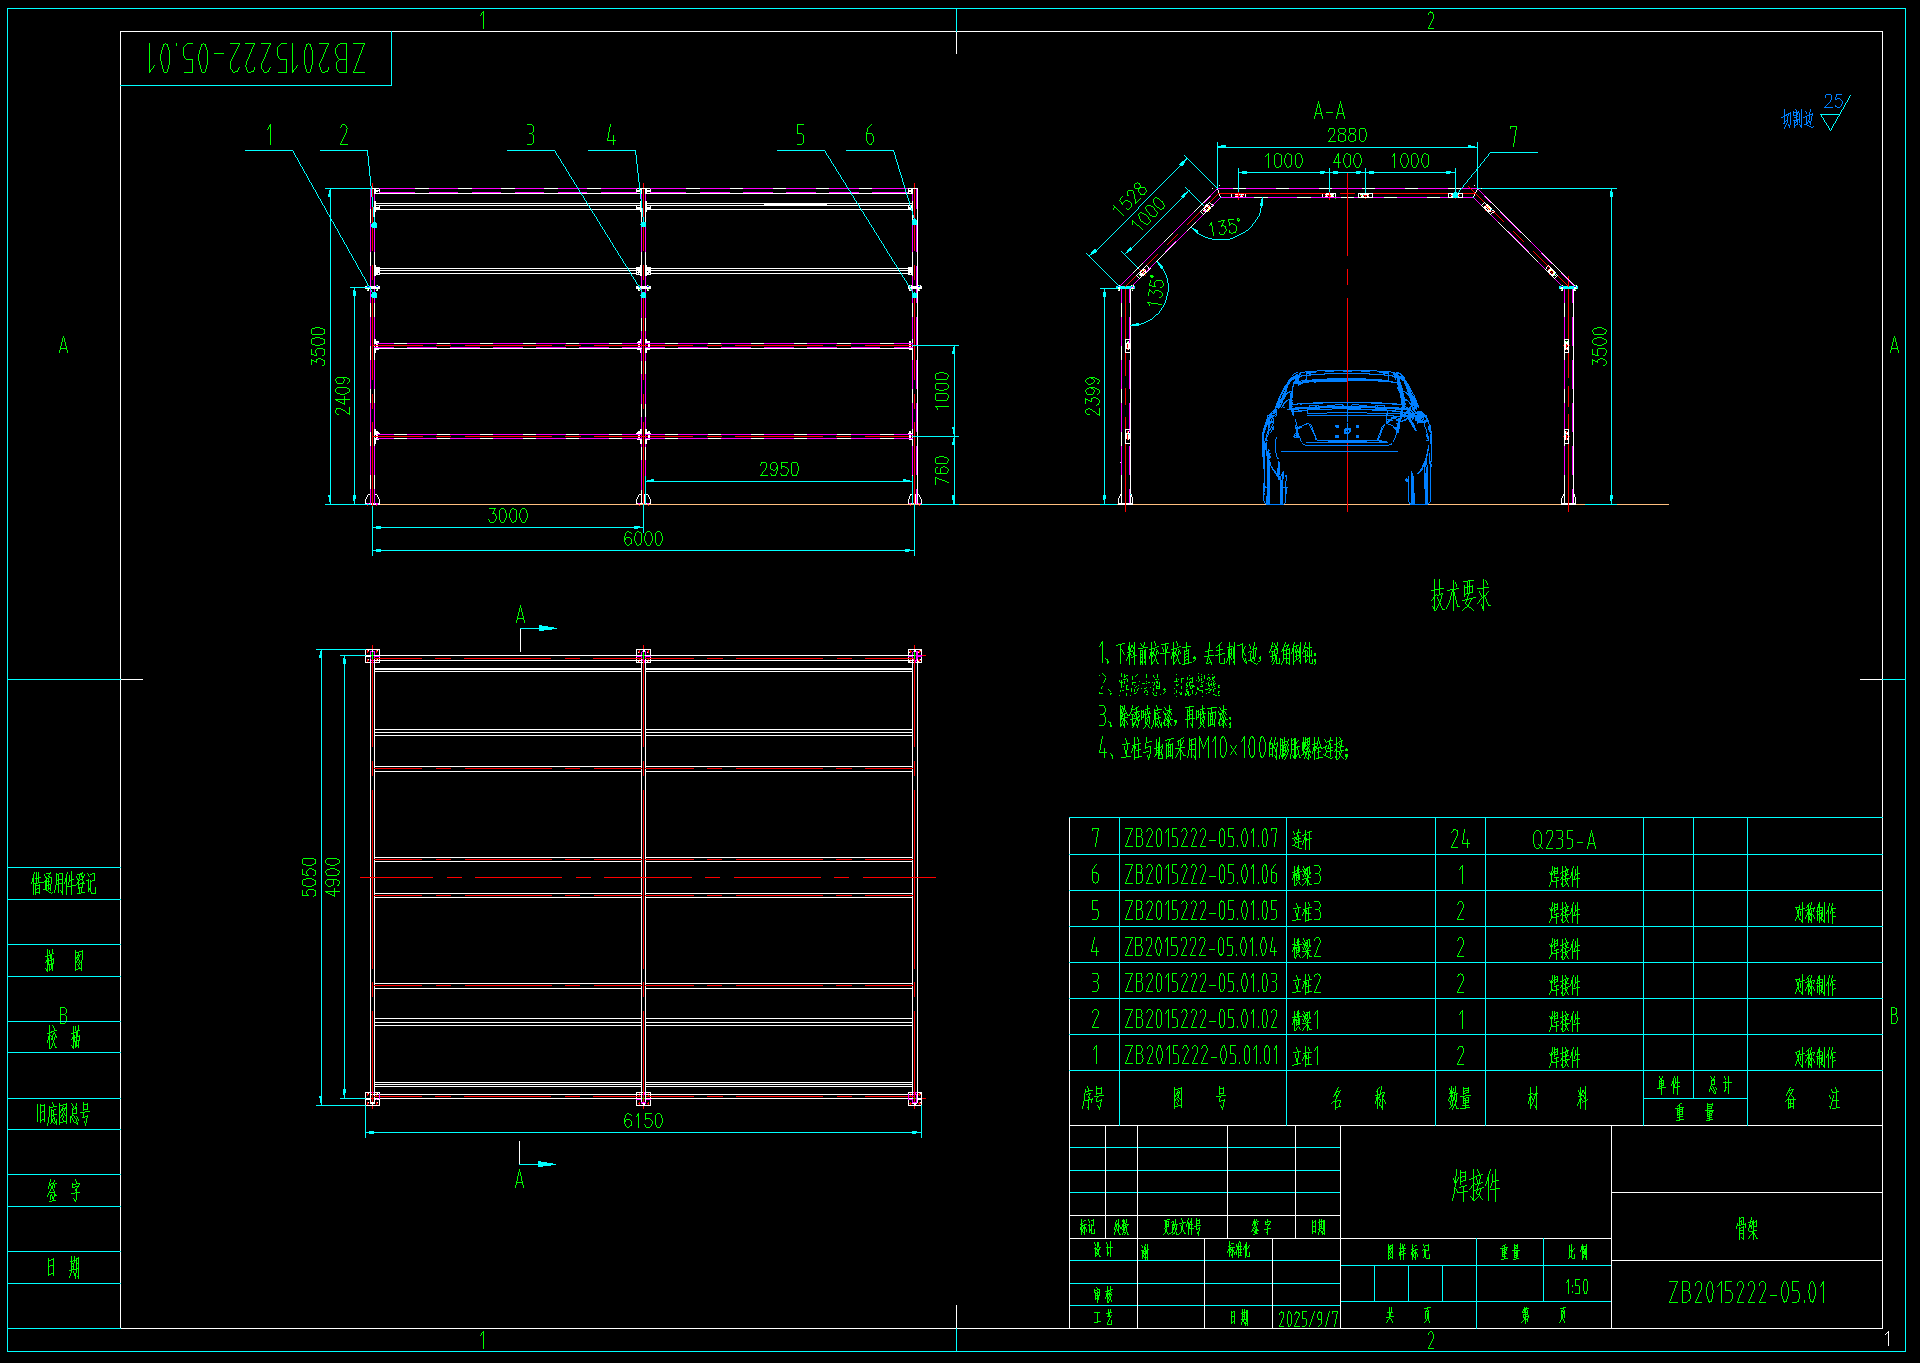Image resolution: width=1920 pixels, height=1363 pixels.
Task: Click the 6150 dimension in plan view
Action: (x=643, y=1121)
